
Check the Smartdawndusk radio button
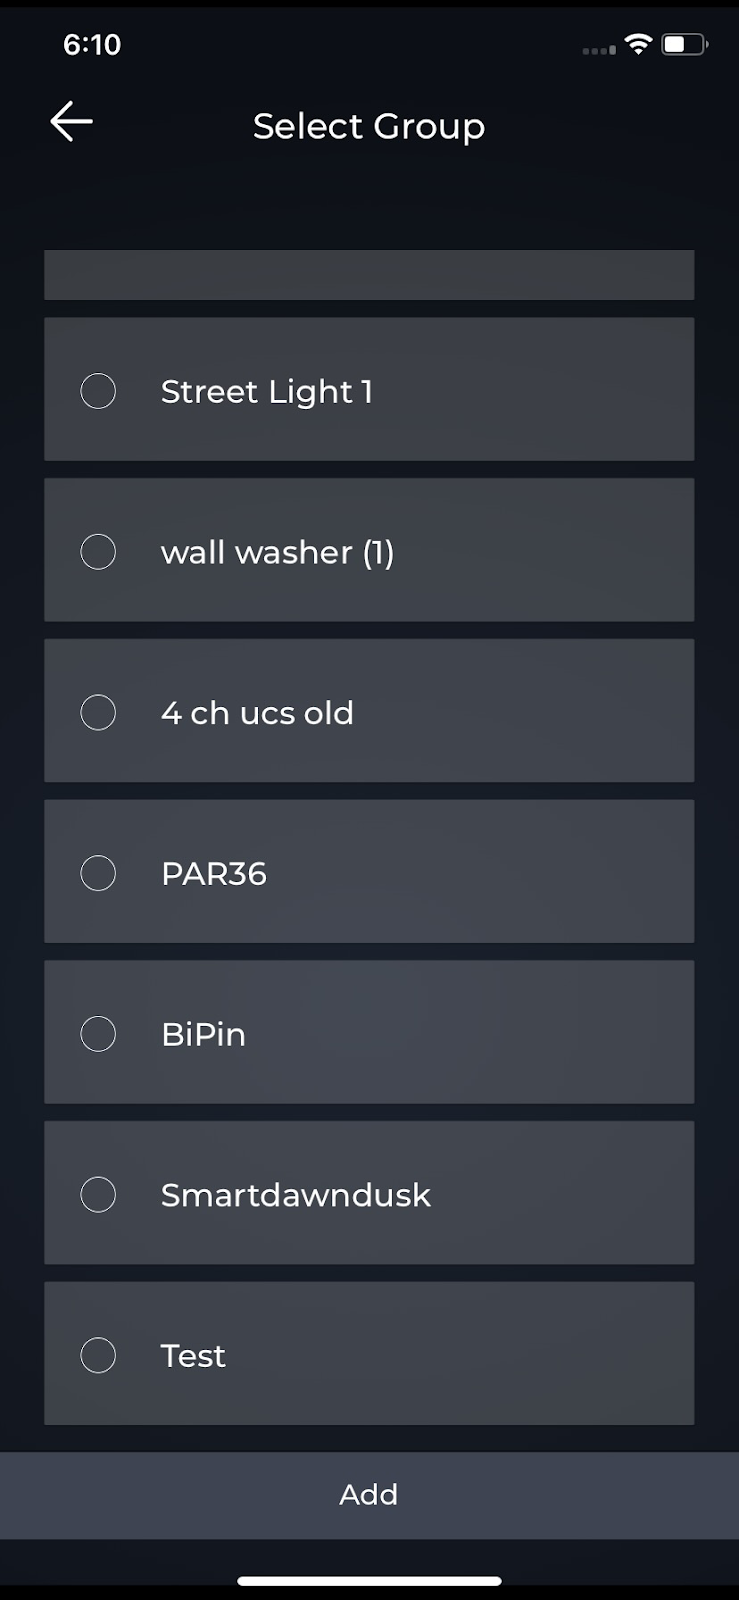98,1195
